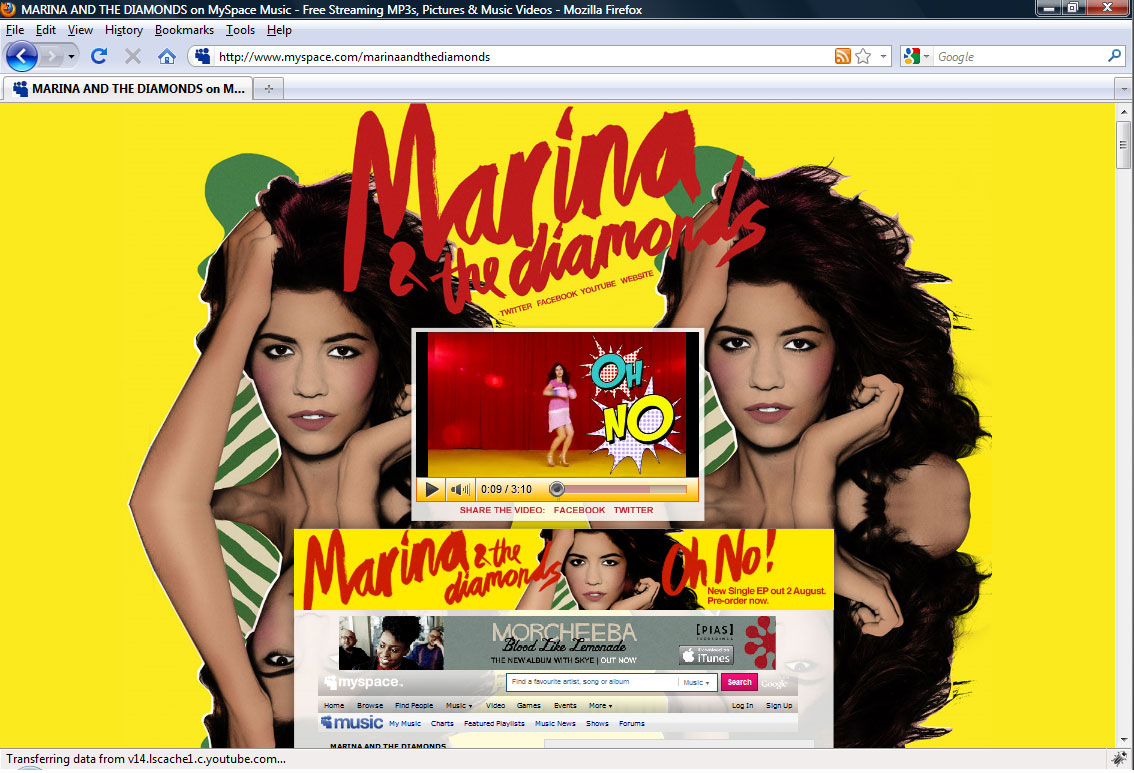Click the MySpace site icon in address bar
The height and width of the screenshot is (773, 1134).
(202, 56)
